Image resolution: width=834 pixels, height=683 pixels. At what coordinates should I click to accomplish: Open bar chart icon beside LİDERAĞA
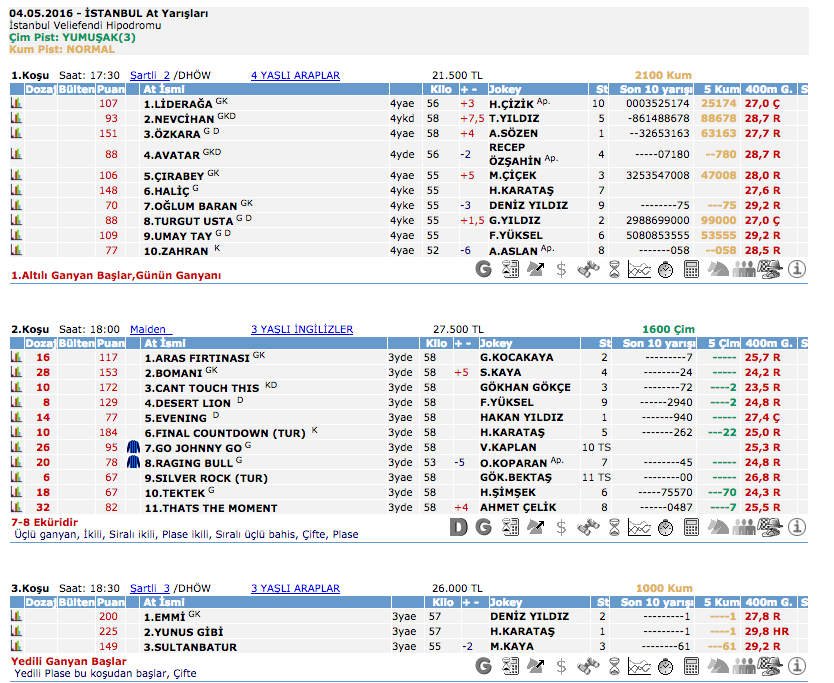tap(16, 103)
